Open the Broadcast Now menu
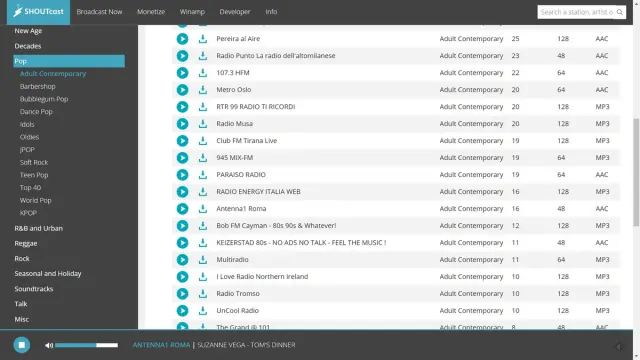 pos(99,12)
